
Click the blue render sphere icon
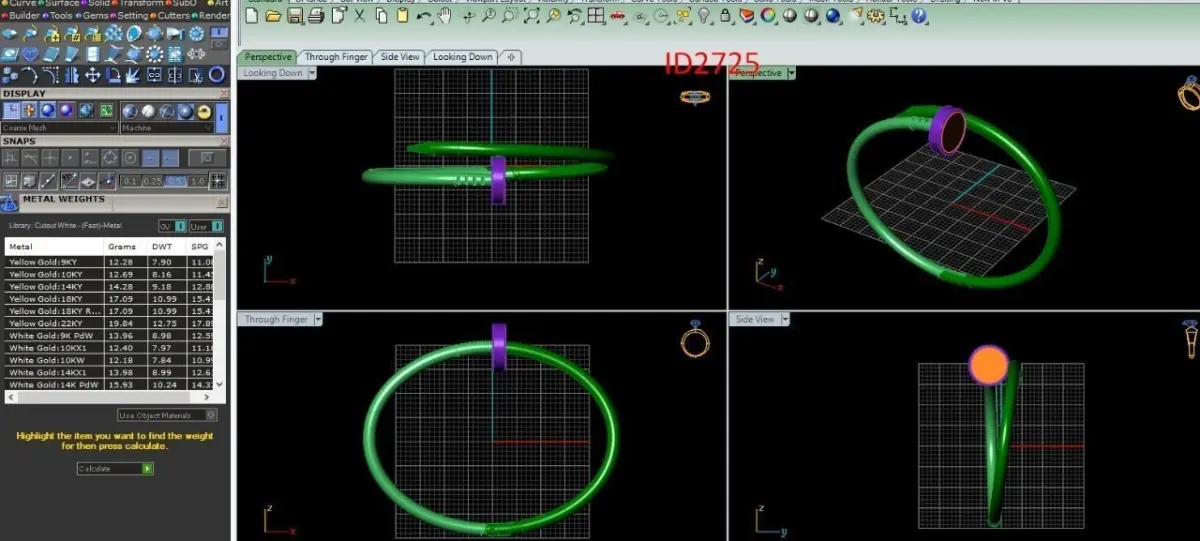coord(833,15)
